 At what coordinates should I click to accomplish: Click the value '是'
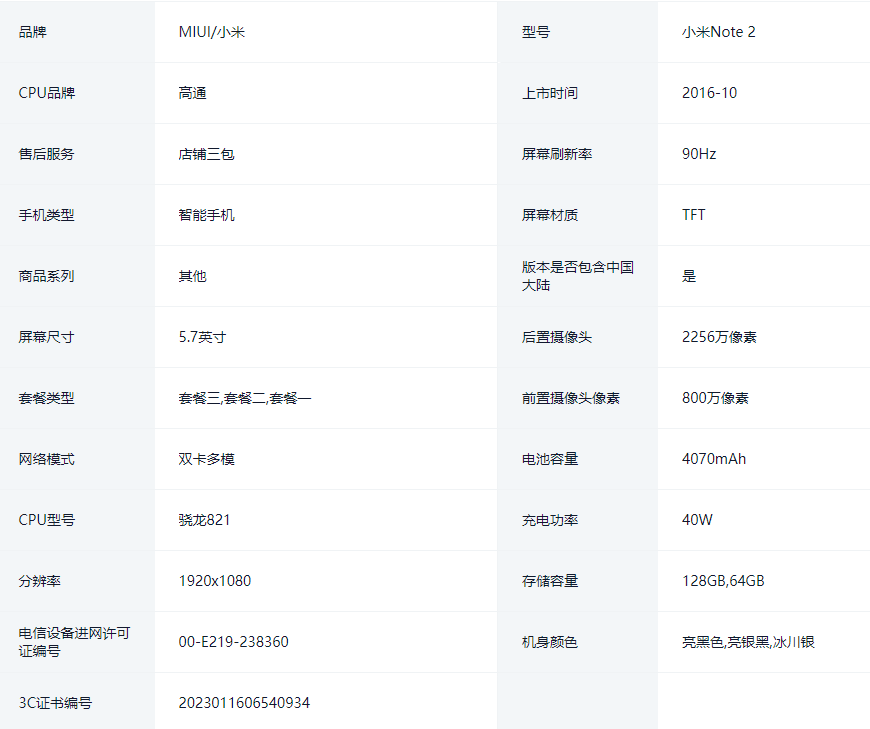point(689,276)
